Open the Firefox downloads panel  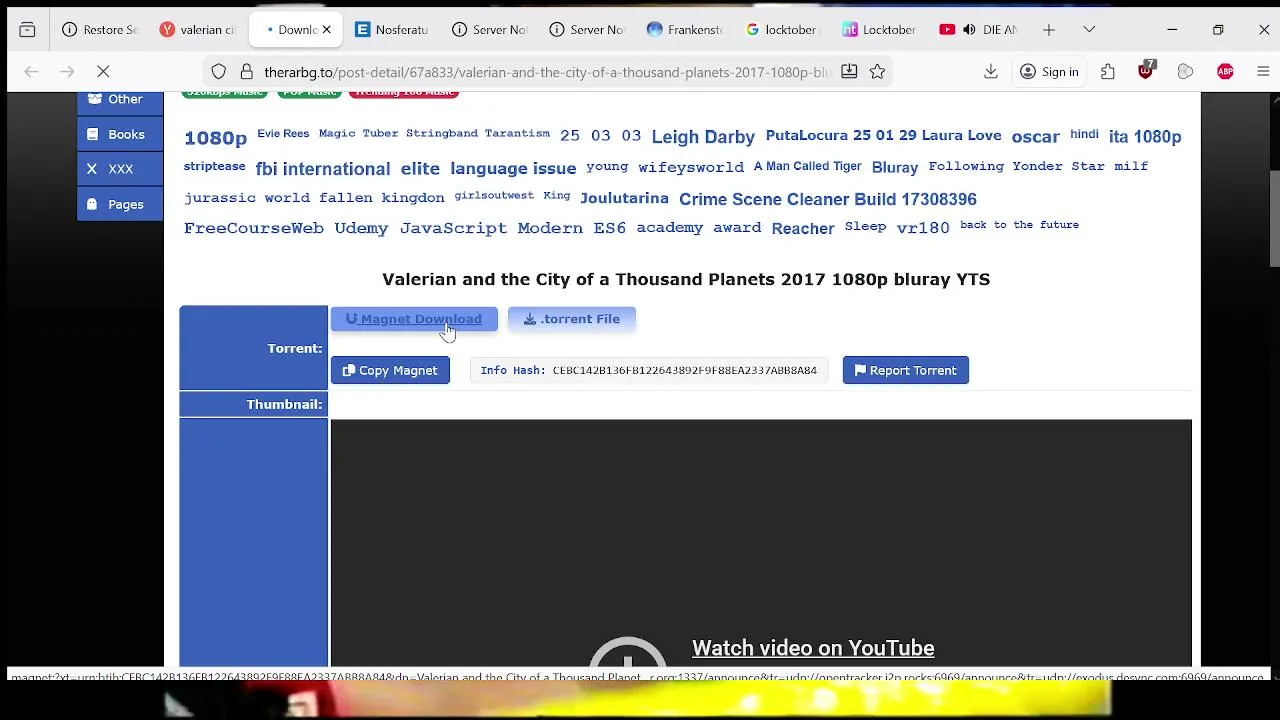[991, 72]
